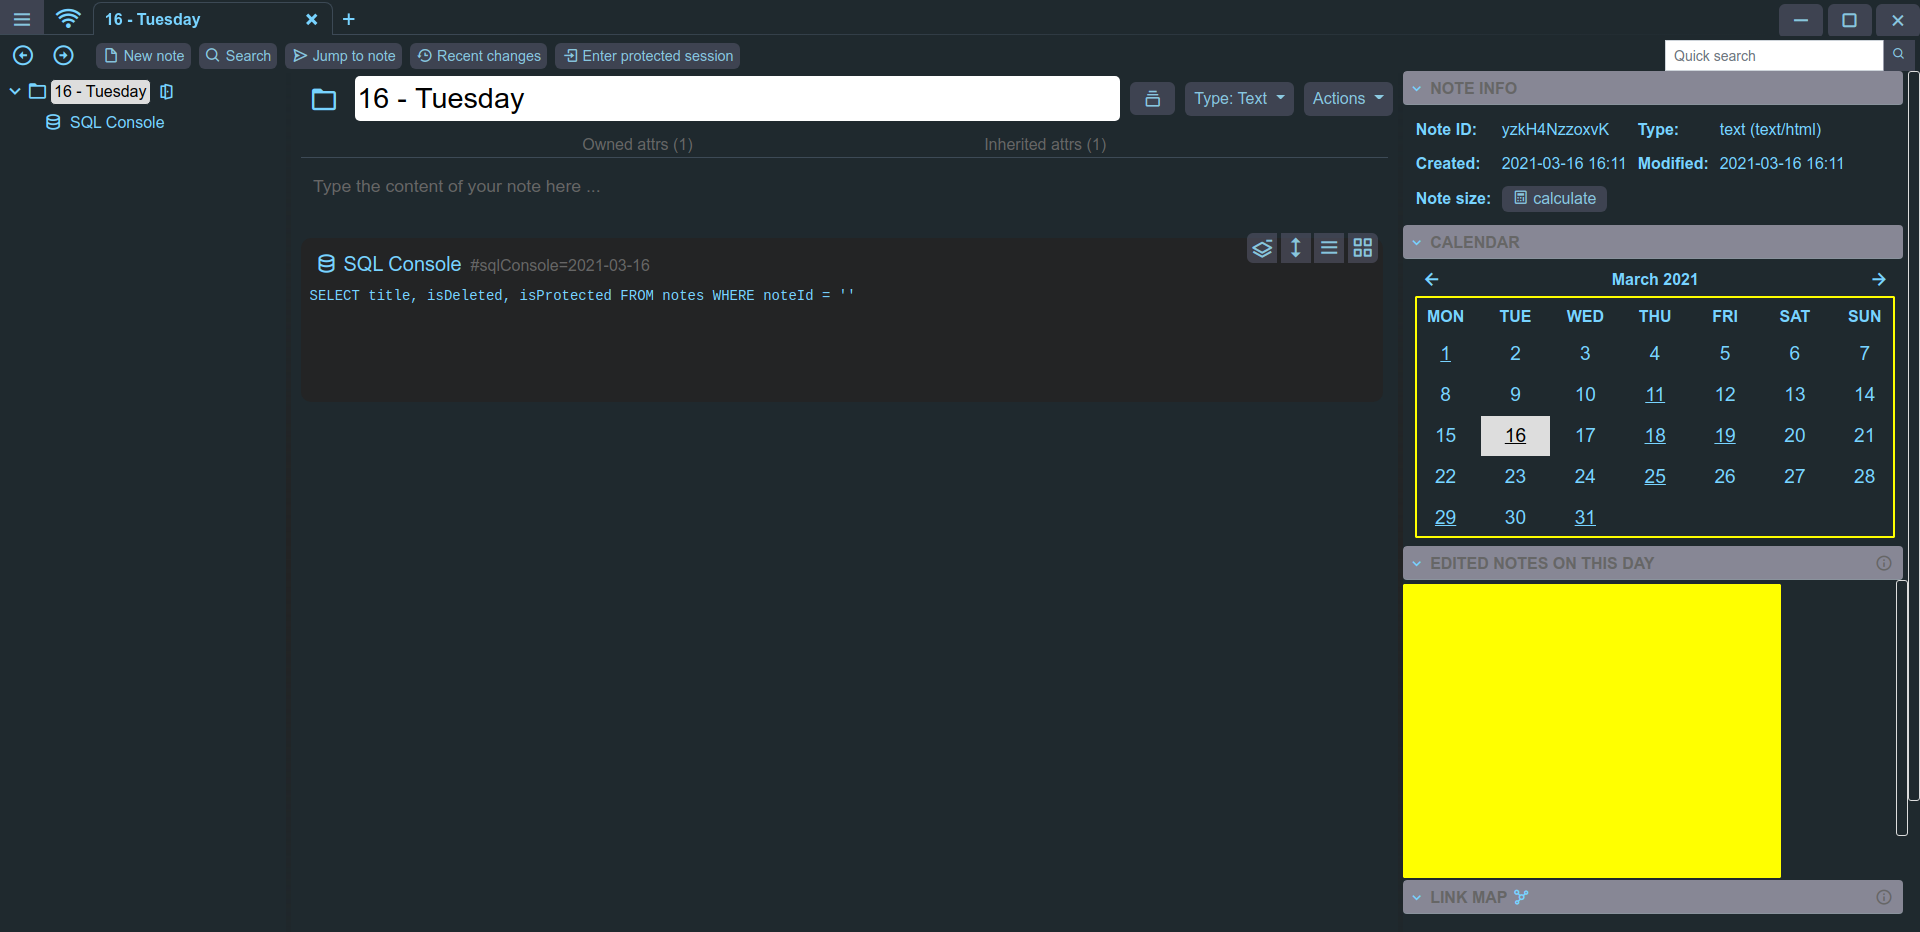Click day 24 in calendar
Viewport: 1920px width, 932px height.
[x=1585, y=477]
